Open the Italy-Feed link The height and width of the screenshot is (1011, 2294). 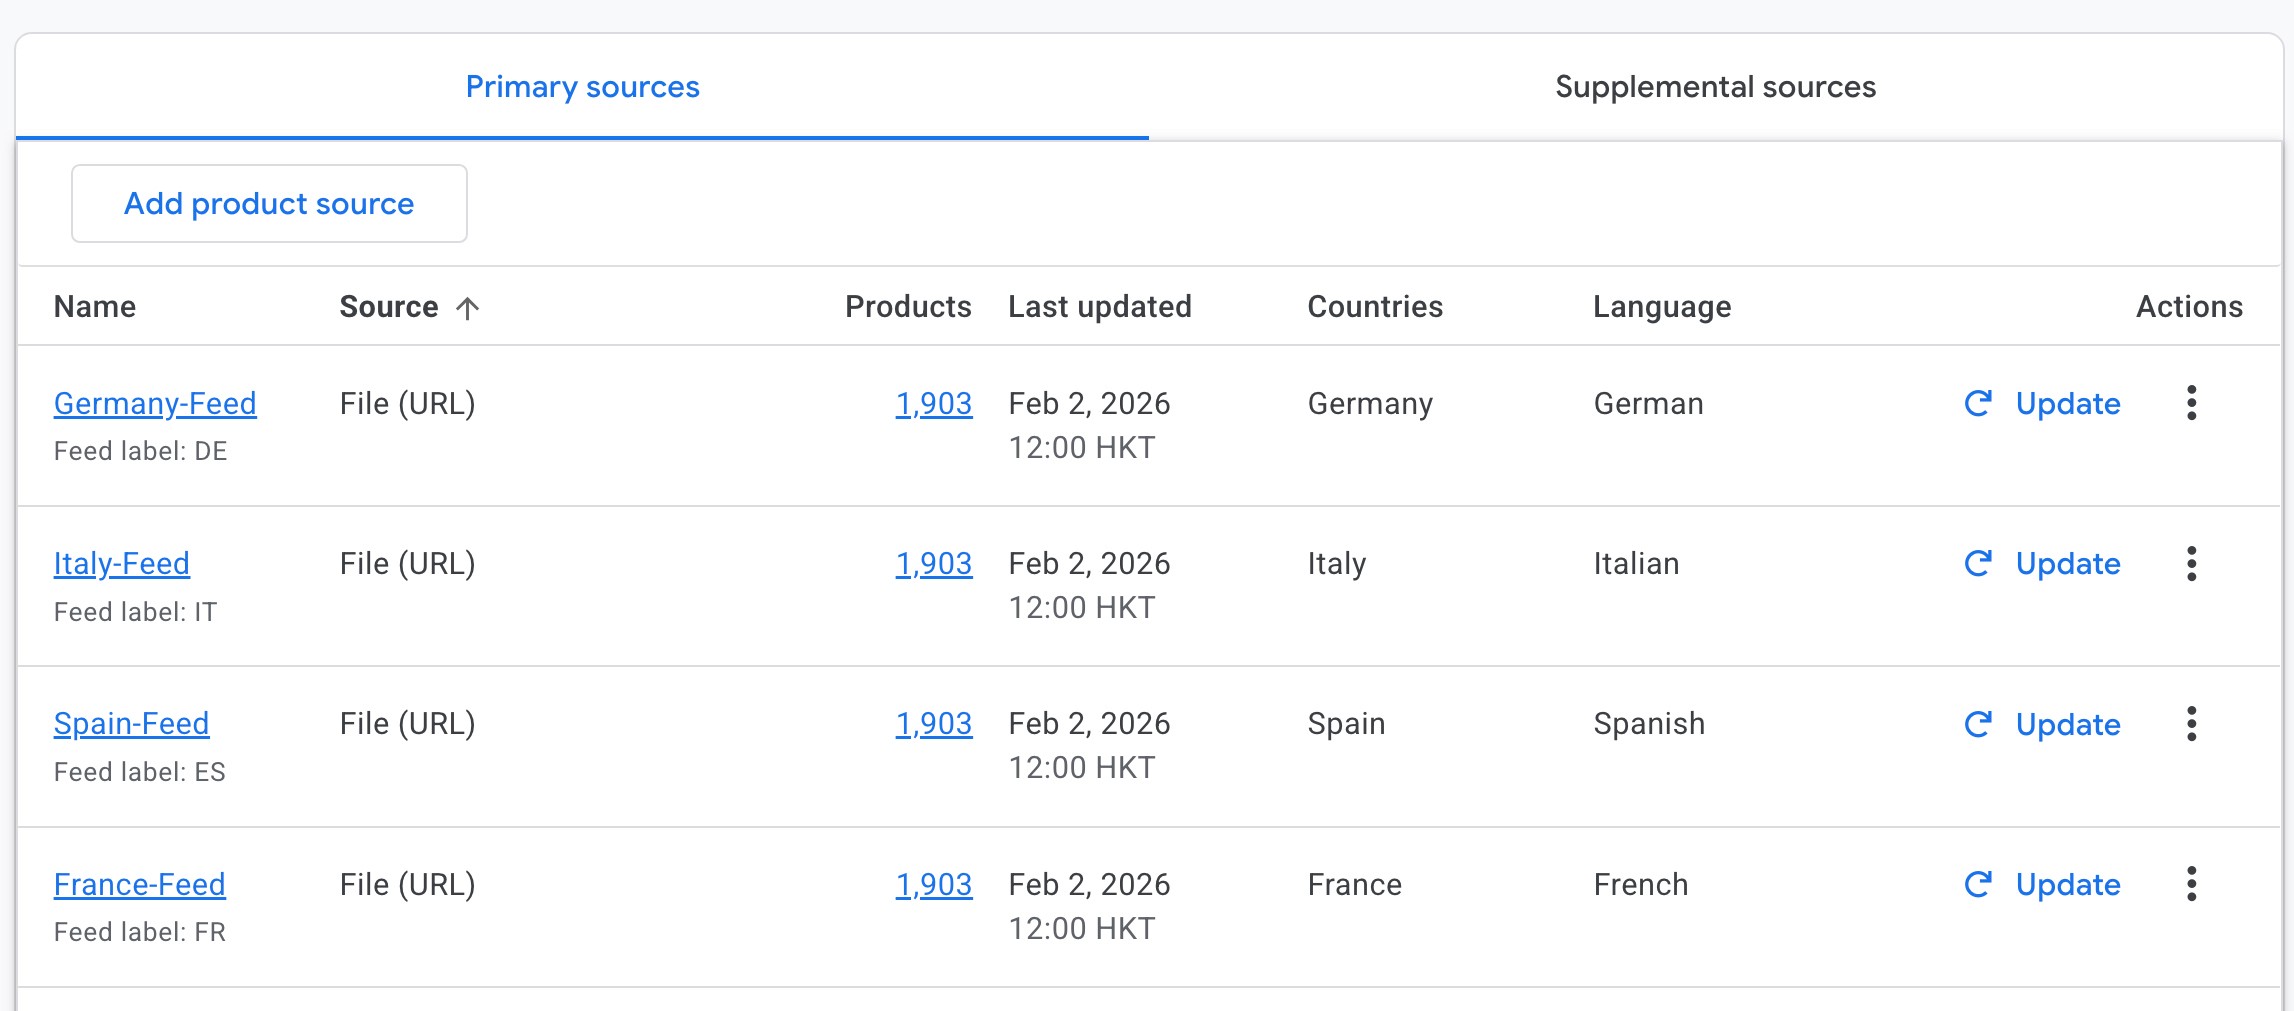tap(122, 564)
